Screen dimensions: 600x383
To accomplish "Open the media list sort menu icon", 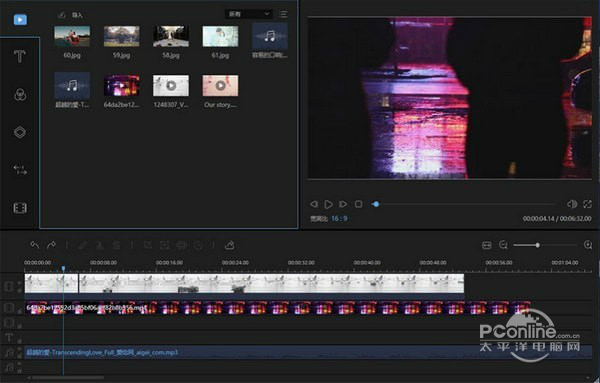I will click(283, 15).
